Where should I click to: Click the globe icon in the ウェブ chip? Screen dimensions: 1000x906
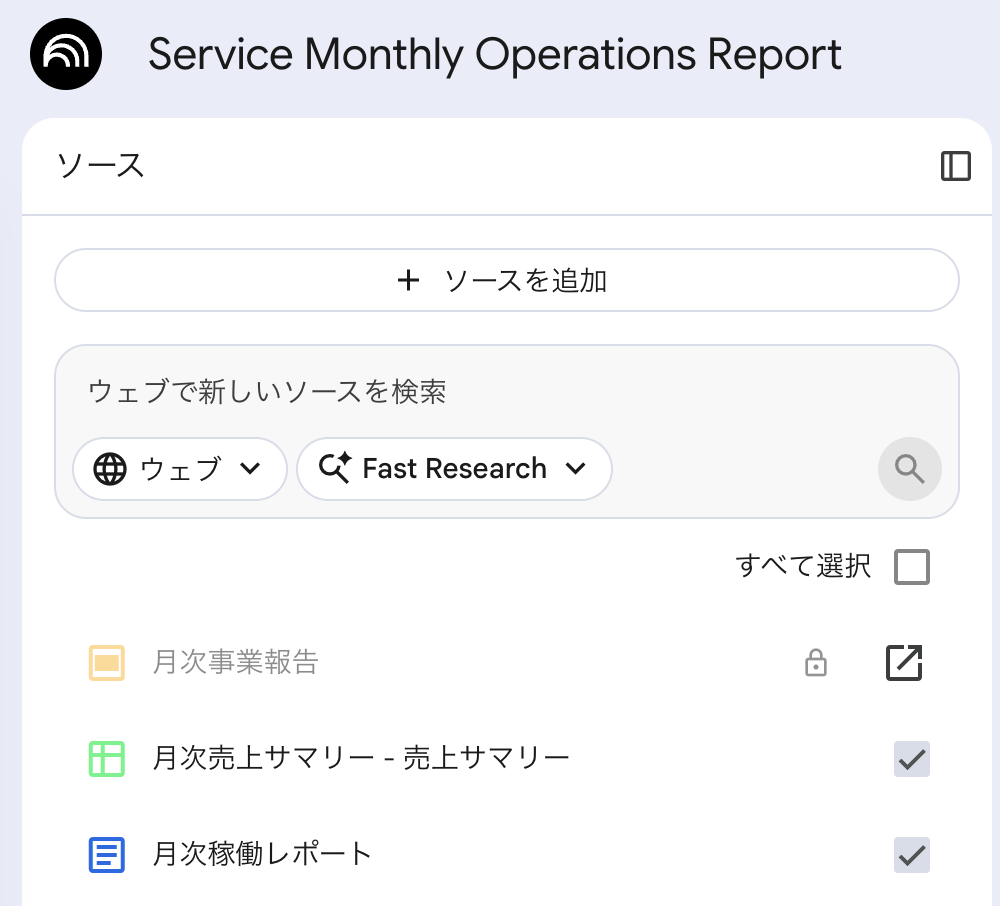pyautogui.click(x=110, y=469)
